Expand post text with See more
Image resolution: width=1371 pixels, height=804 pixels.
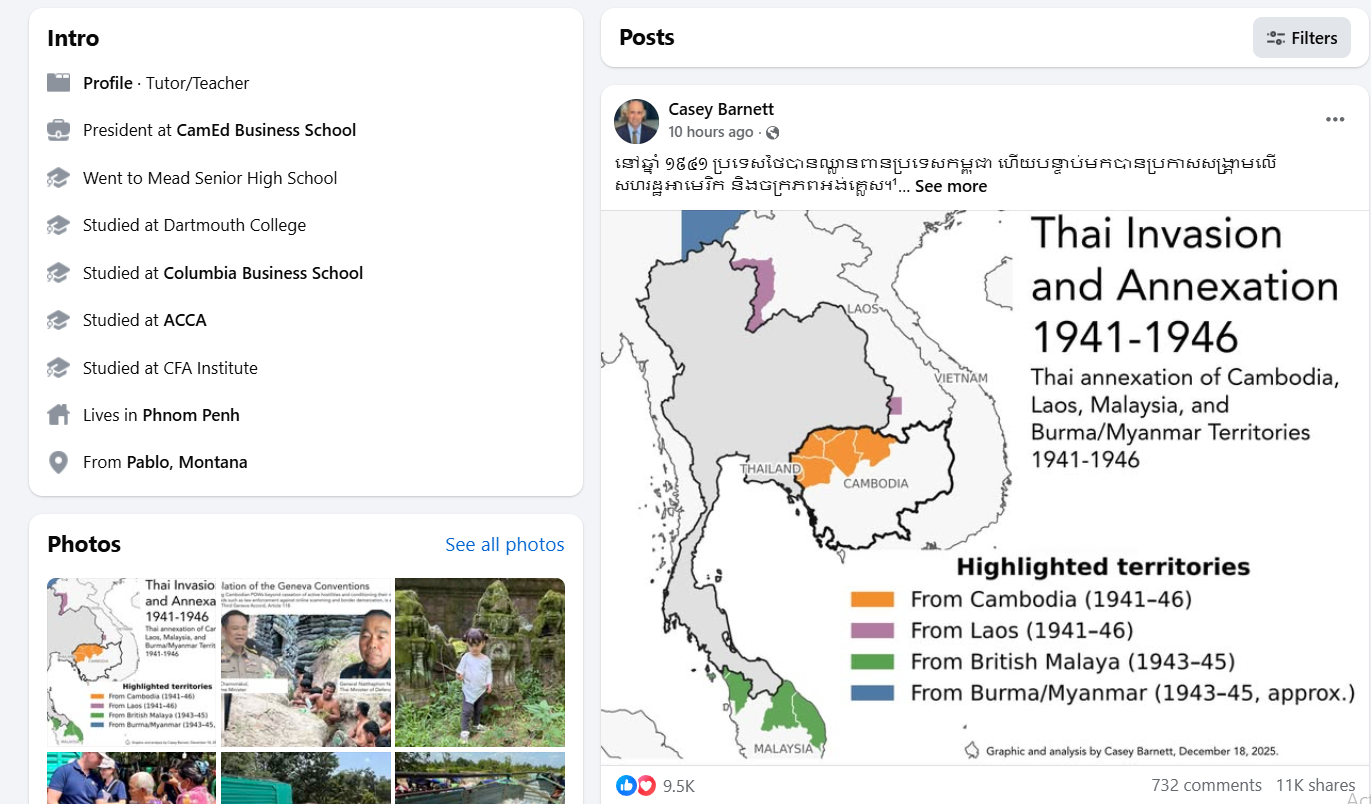tap(950, 186)
